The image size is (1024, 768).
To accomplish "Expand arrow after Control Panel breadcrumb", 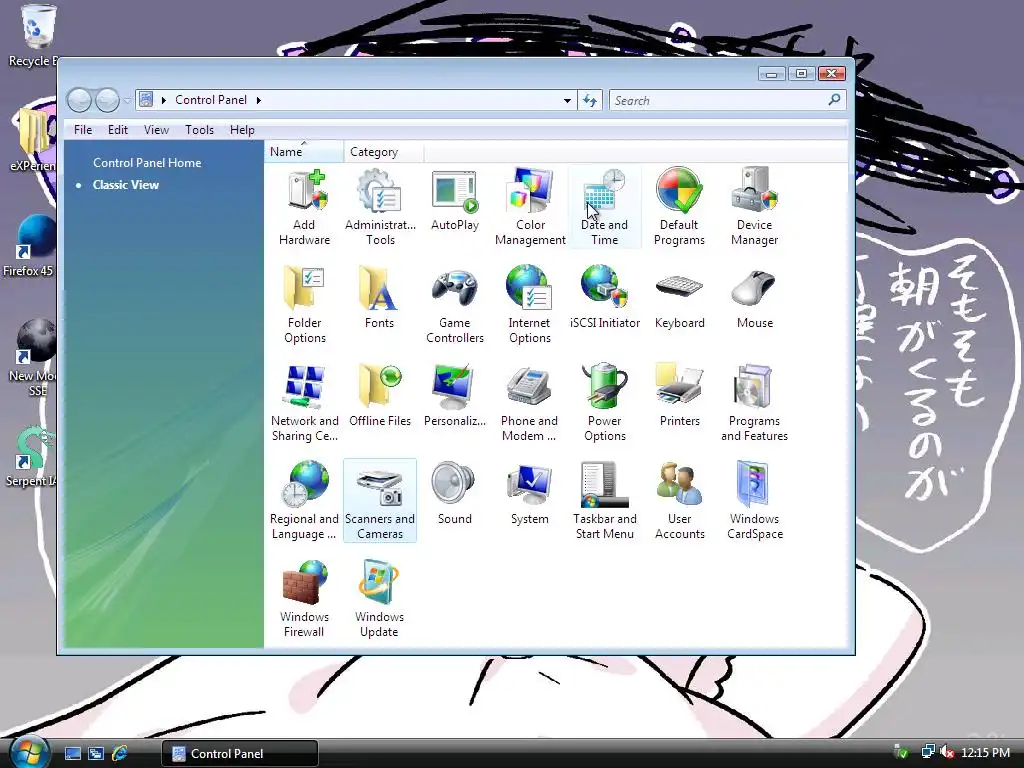I will (x=259, y=100).
